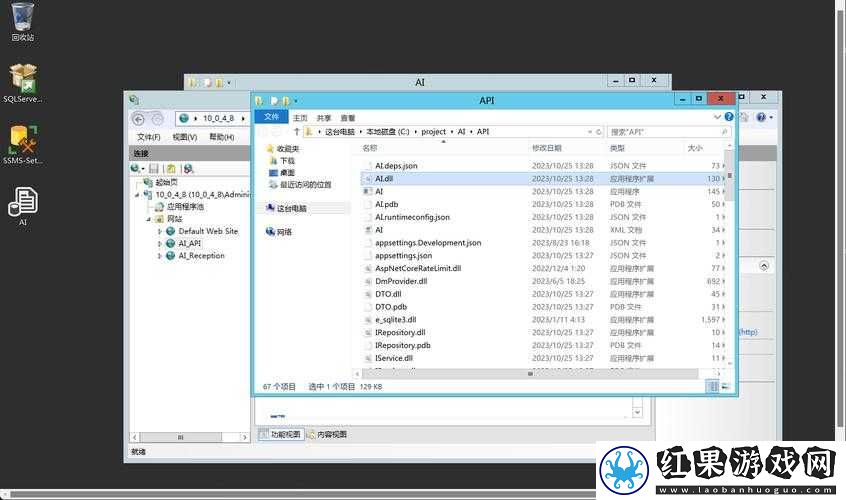Open the Explorer address bar history dropdown

589,132
